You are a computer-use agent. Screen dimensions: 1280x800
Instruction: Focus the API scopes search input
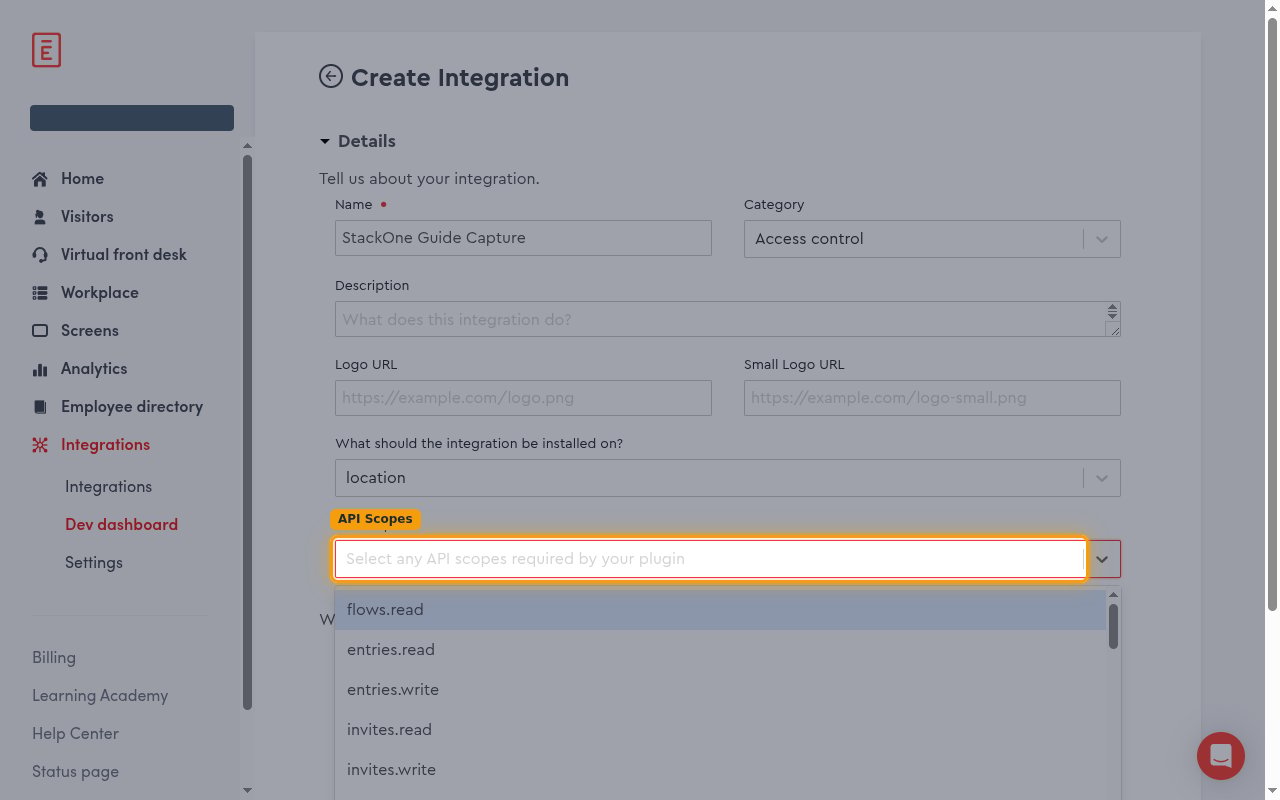click(x=710, y=559)
